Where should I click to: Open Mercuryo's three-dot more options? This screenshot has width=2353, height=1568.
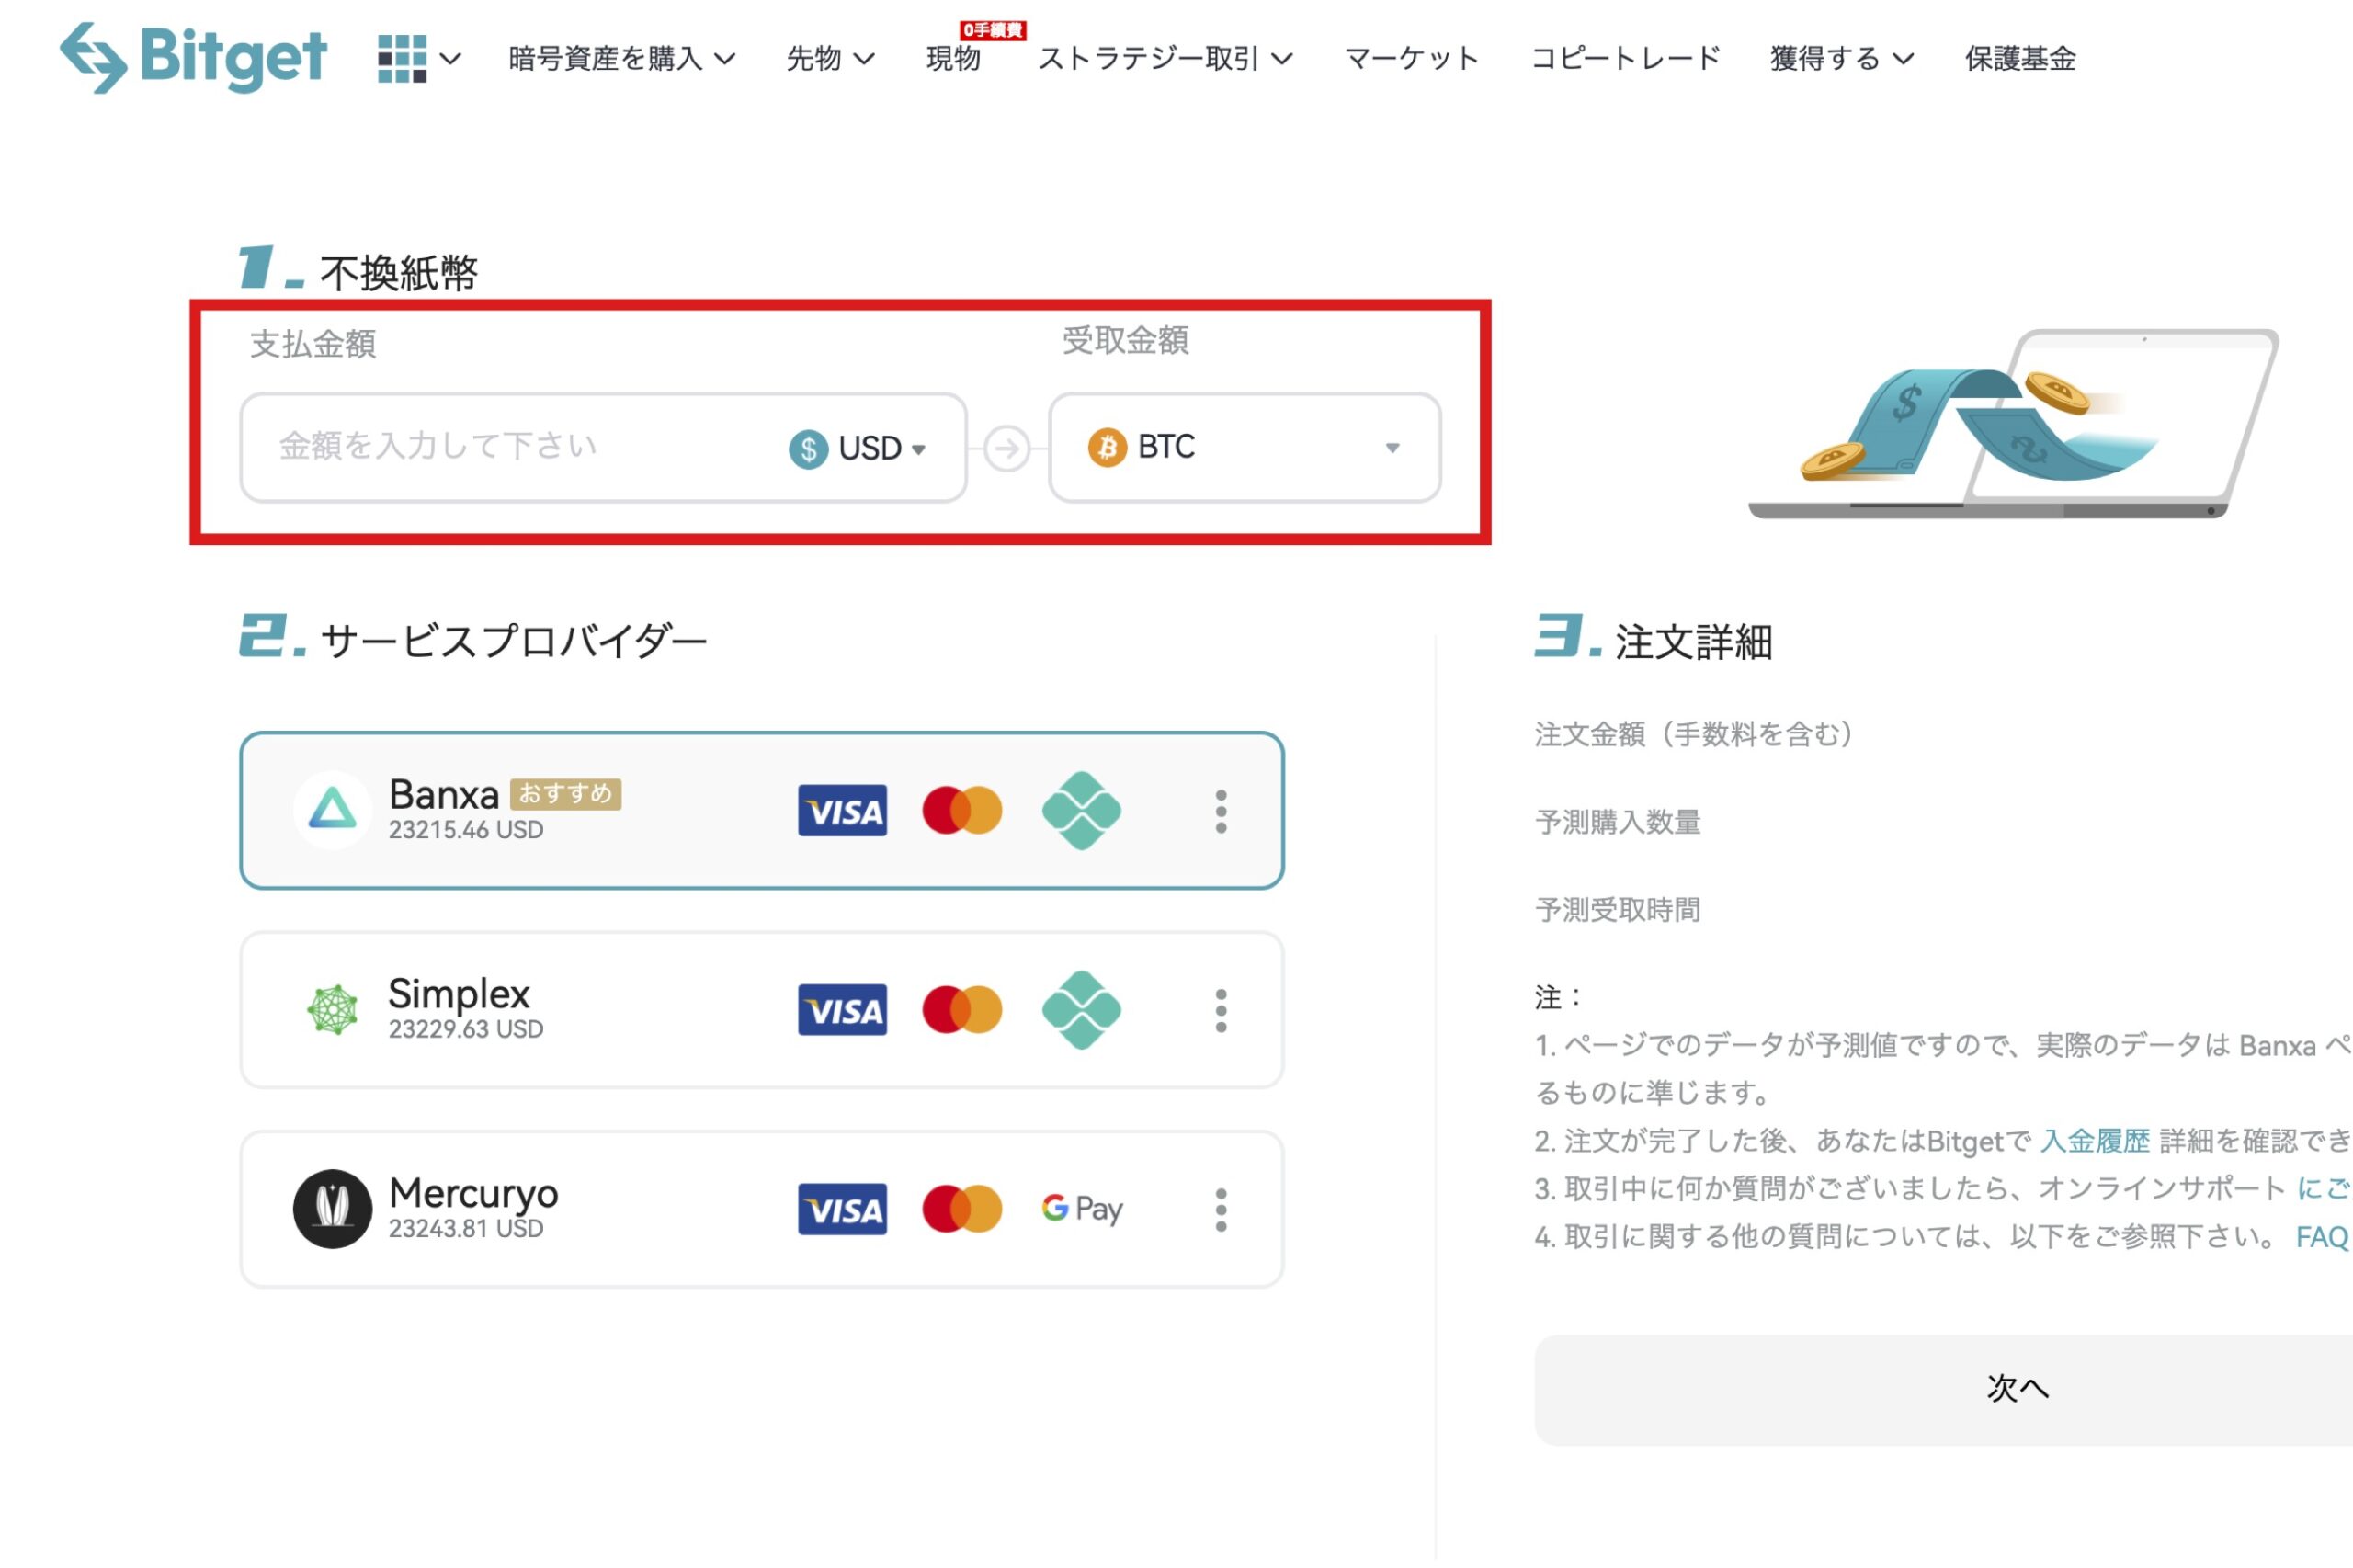pos(1220,1209)
